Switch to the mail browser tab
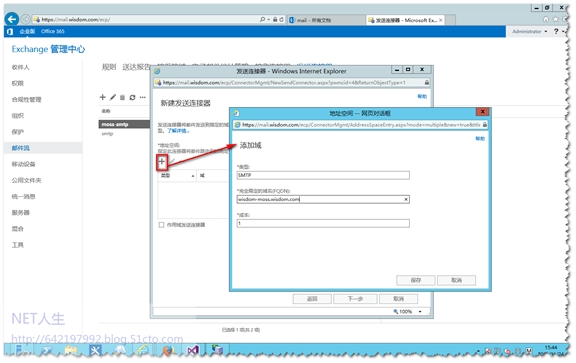The width and height of the screenshot is (576, 363). [x=325, y=20]
